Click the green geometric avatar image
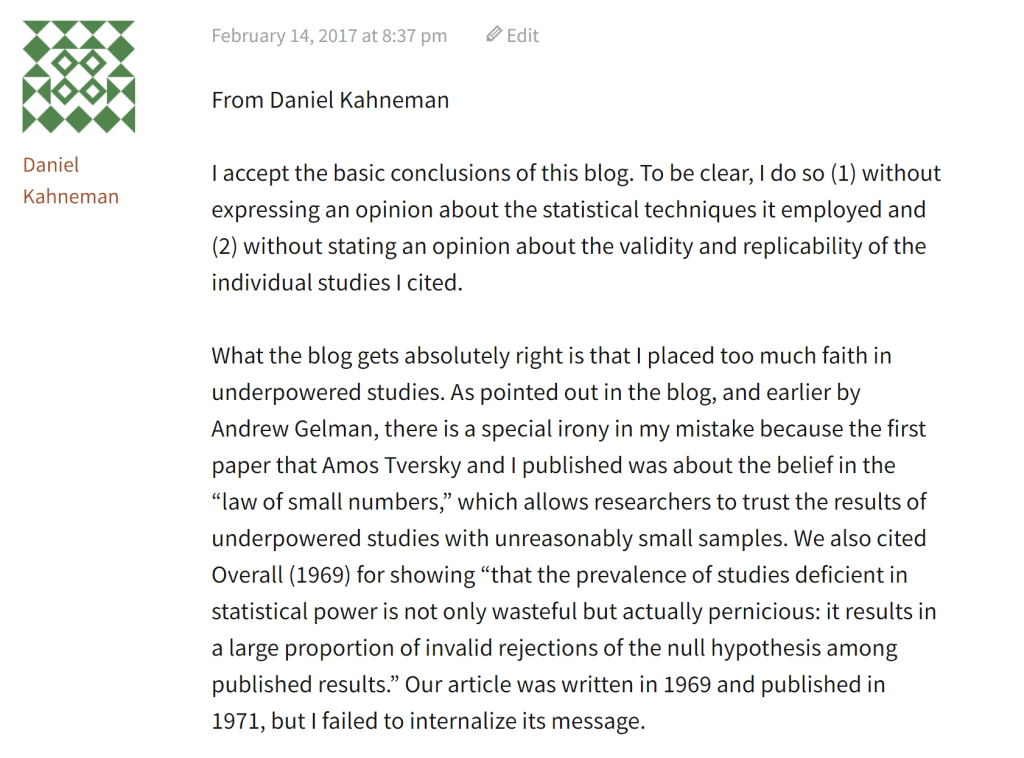 (x=79, y=77)
